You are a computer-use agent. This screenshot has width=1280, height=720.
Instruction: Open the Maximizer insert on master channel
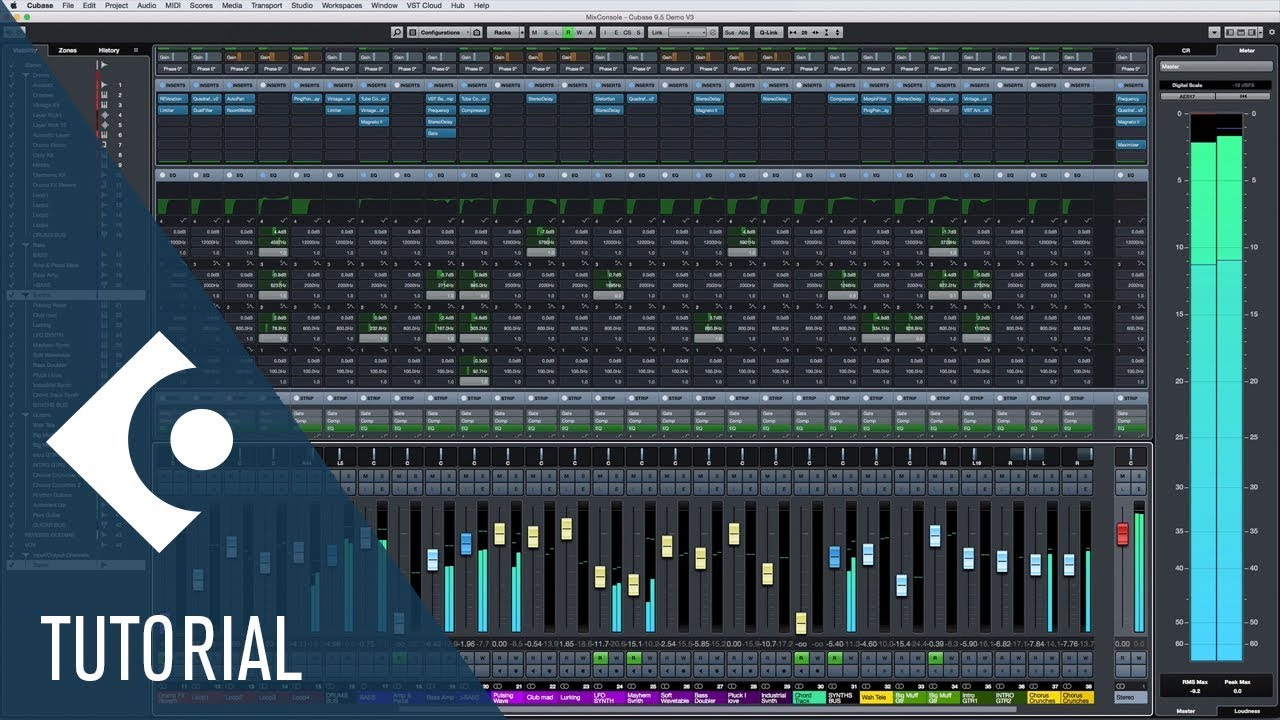[x=1130, y=145]
